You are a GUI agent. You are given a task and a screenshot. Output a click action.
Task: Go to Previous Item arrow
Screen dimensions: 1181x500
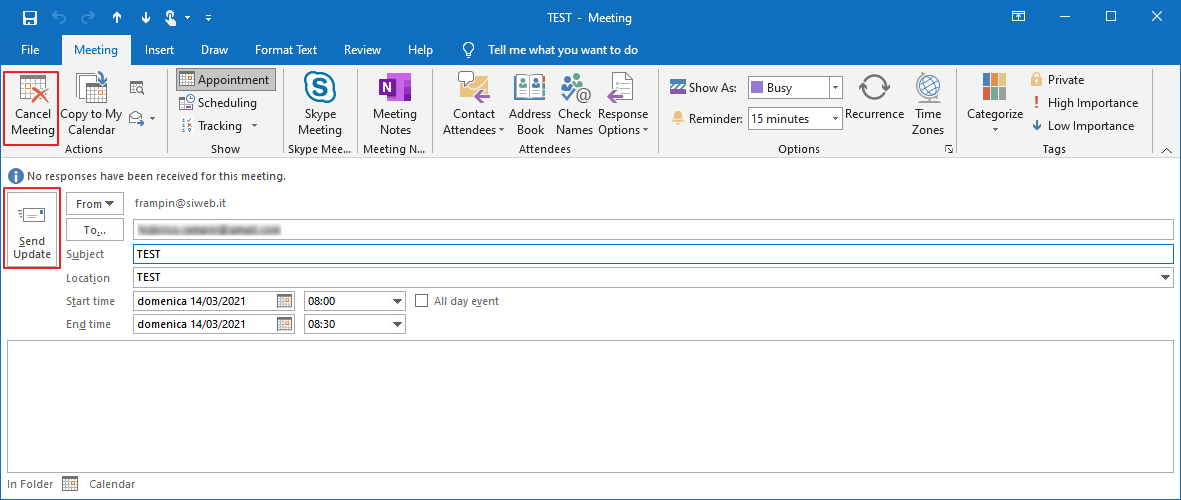117,17
